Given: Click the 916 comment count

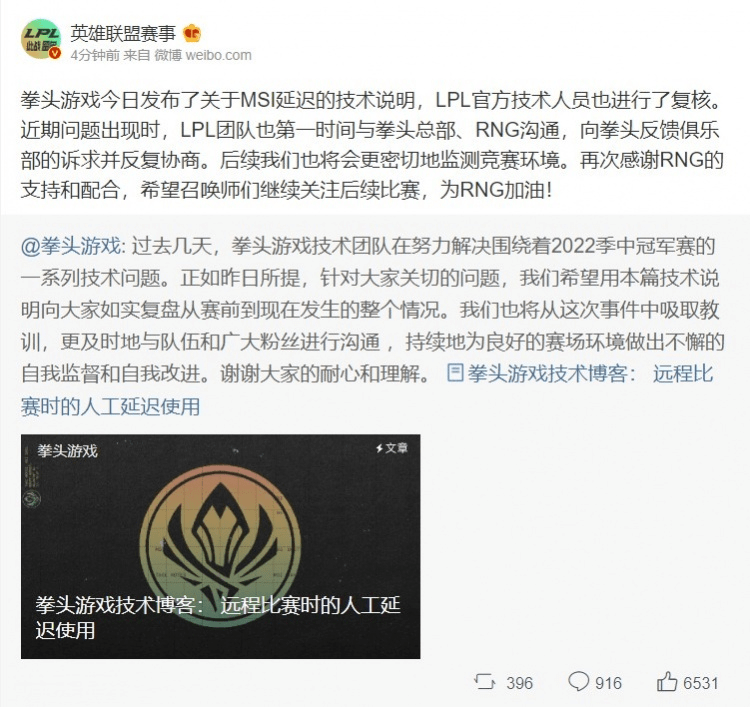Looking at the screenshot, I should (x=608, y=683).
